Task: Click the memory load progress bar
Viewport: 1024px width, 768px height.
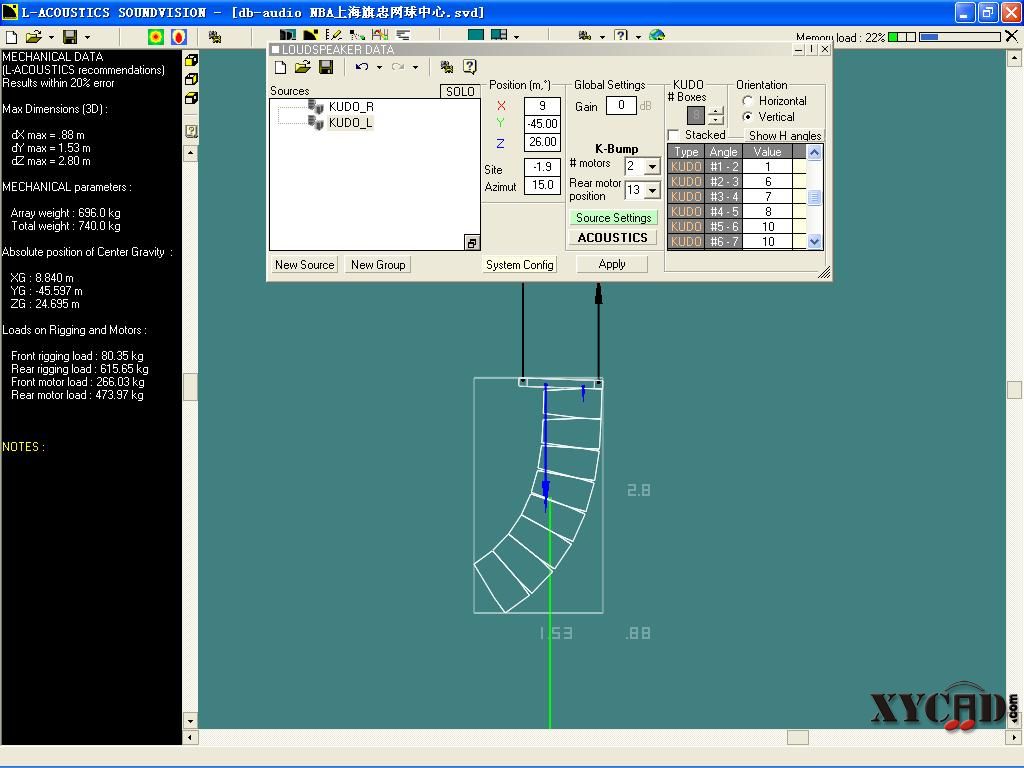Action: point(960,37)
